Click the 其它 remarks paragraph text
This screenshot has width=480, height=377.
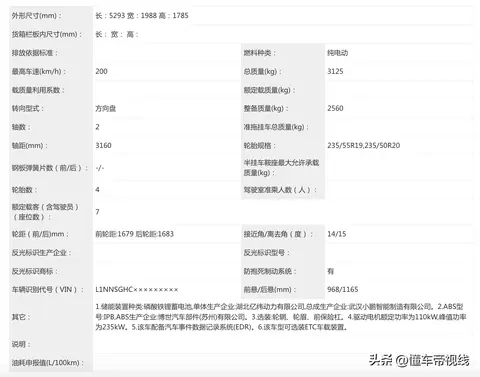tap(280, 317)
